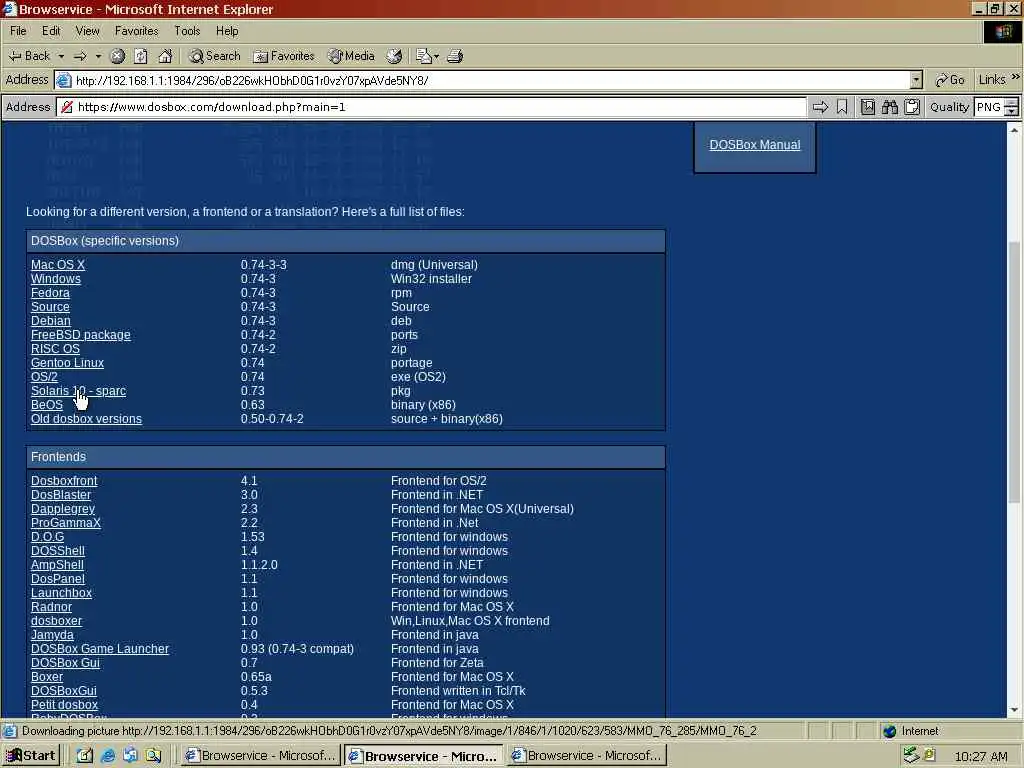The width and height of the screenshot is (1024, 768).
Task: Open the DOSBox Game Launcher link
Action: pos(100,649)
